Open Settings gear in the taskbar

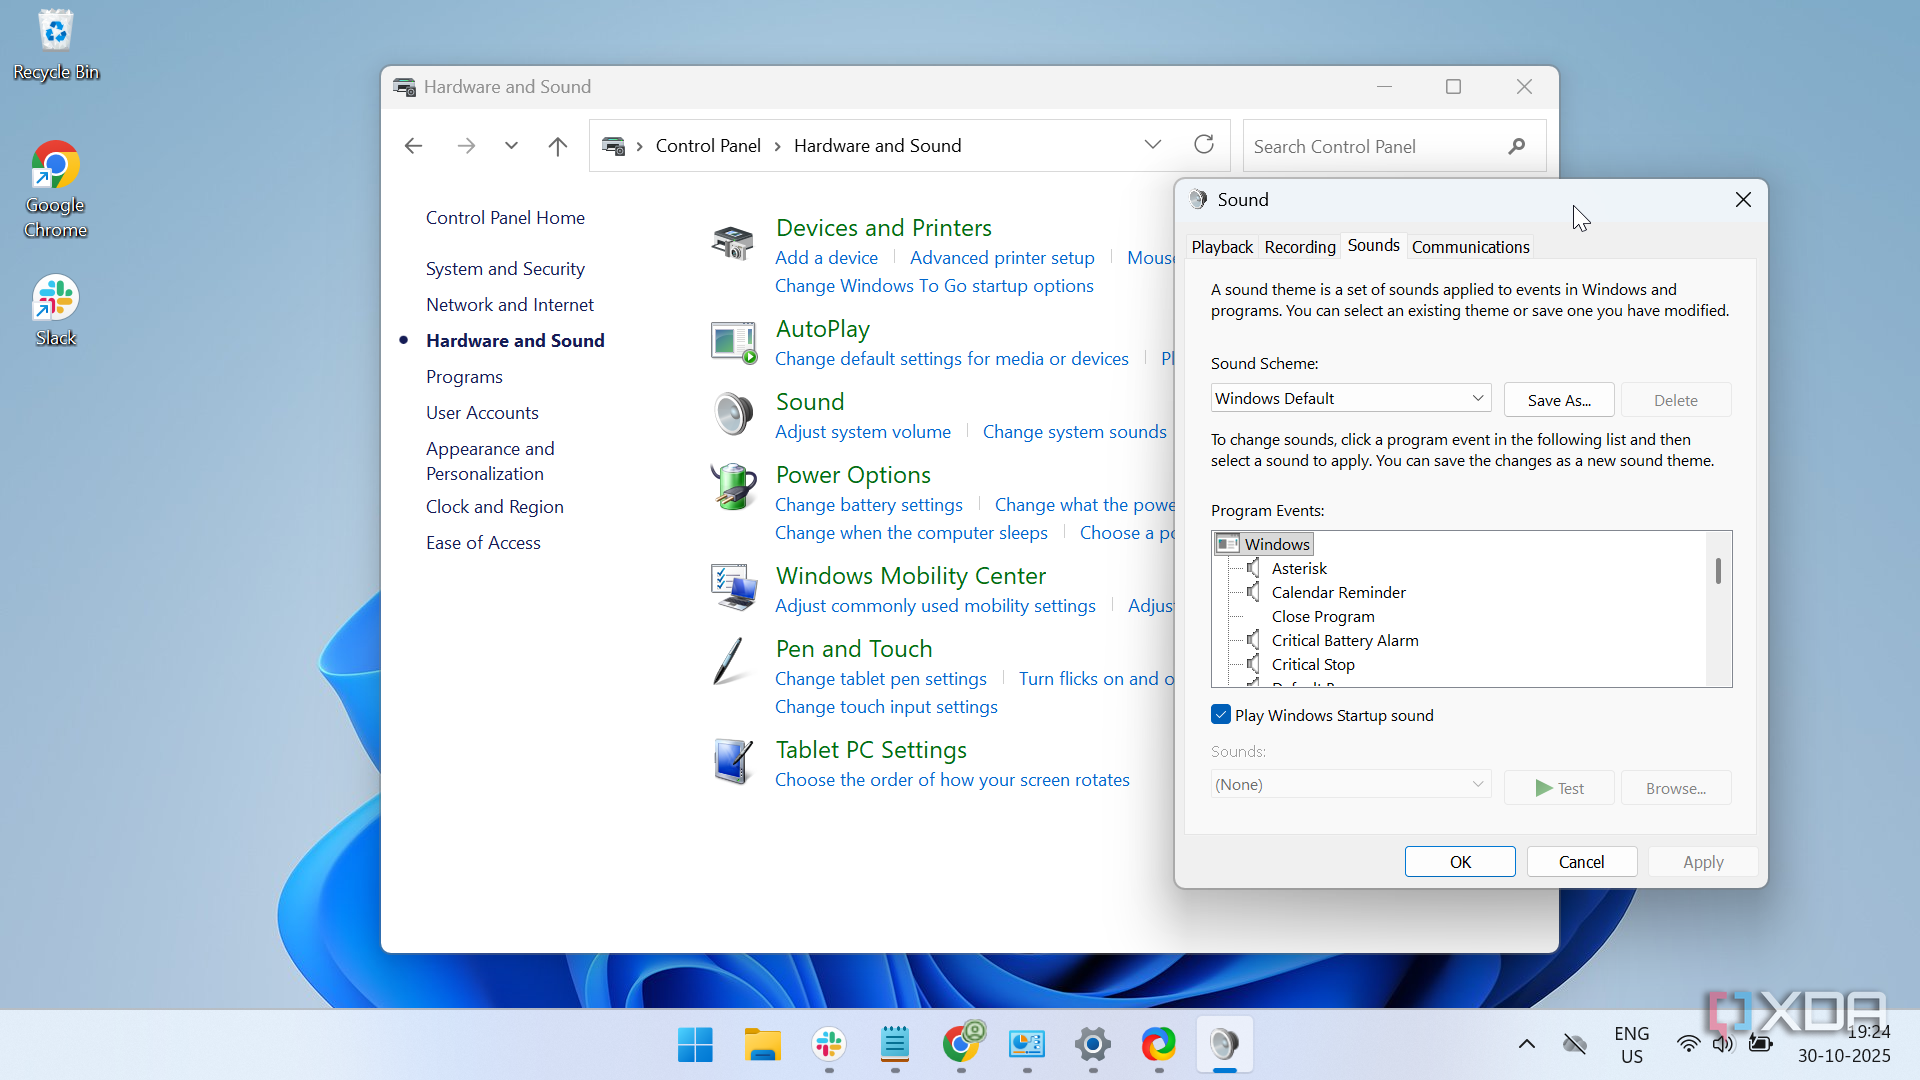tap(1093, 1045)
